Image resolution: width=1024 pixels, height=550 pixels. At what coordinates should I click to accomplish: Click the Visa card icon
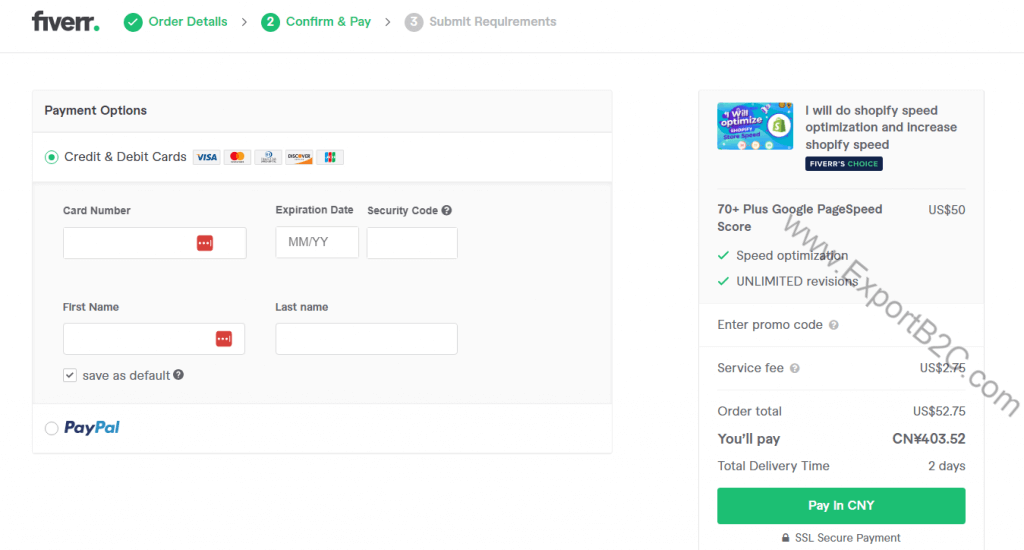(x=206, y=157)
